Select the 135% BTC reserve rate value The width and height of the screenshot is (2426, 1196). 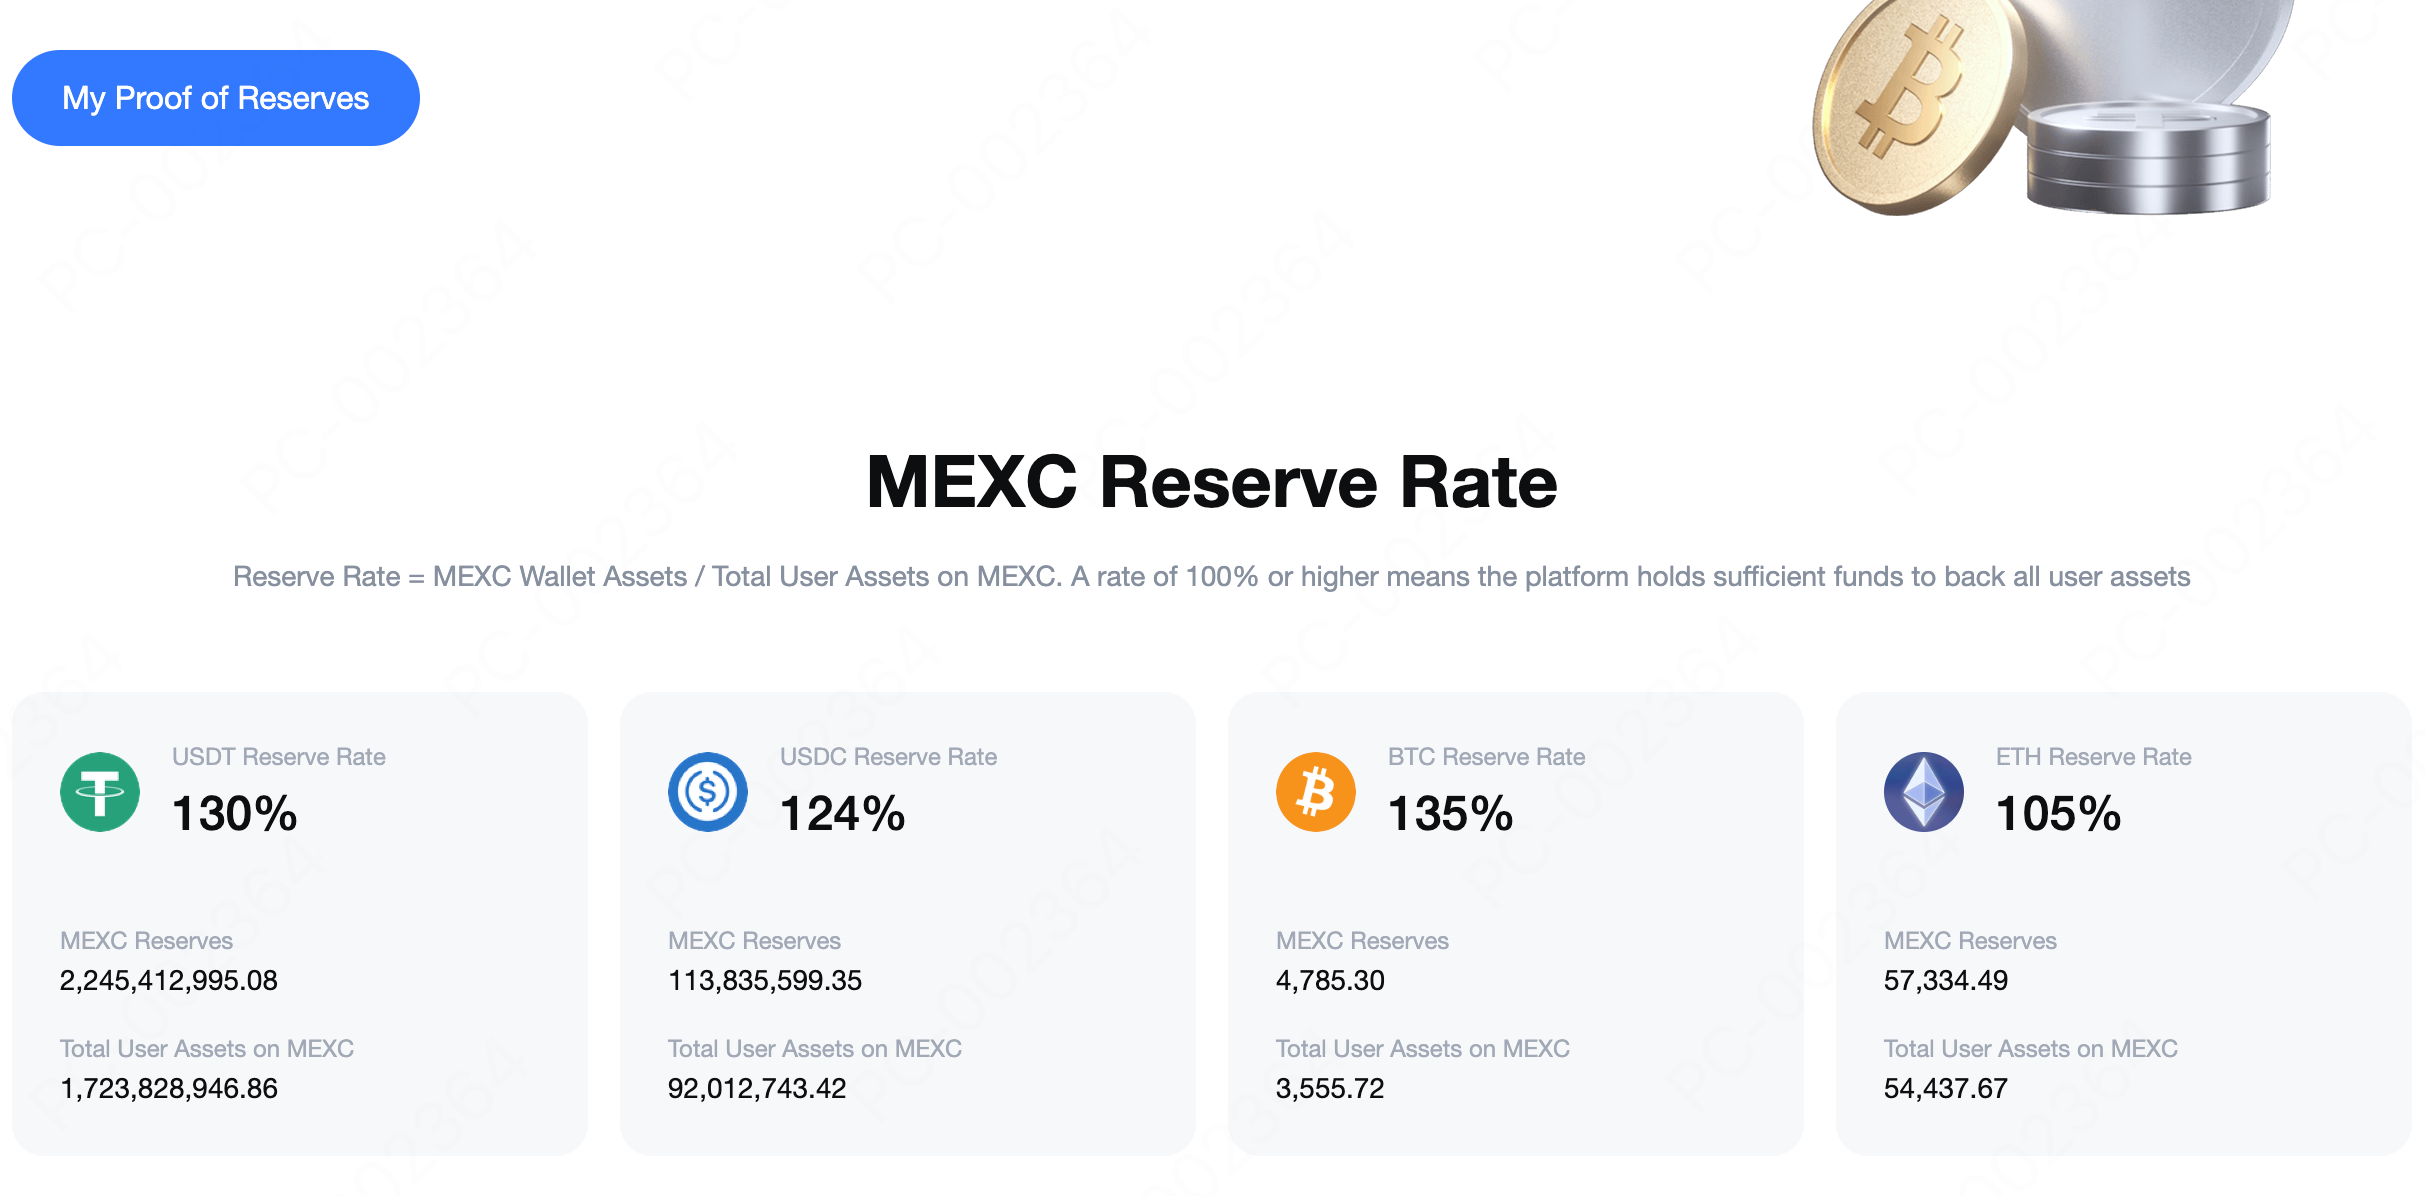coord(1451,813)
